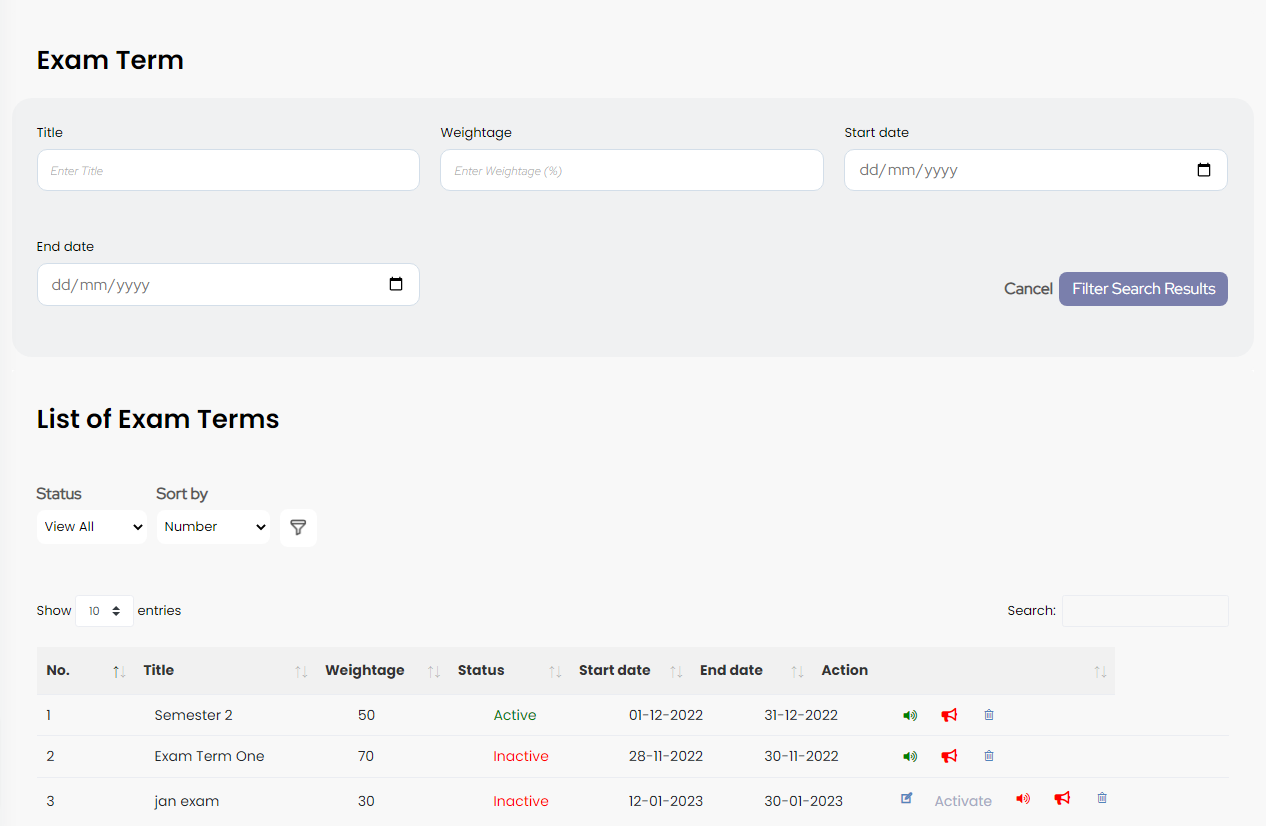
Task: Expand the Sort by Number dropdown
Action: pos(213,527)
